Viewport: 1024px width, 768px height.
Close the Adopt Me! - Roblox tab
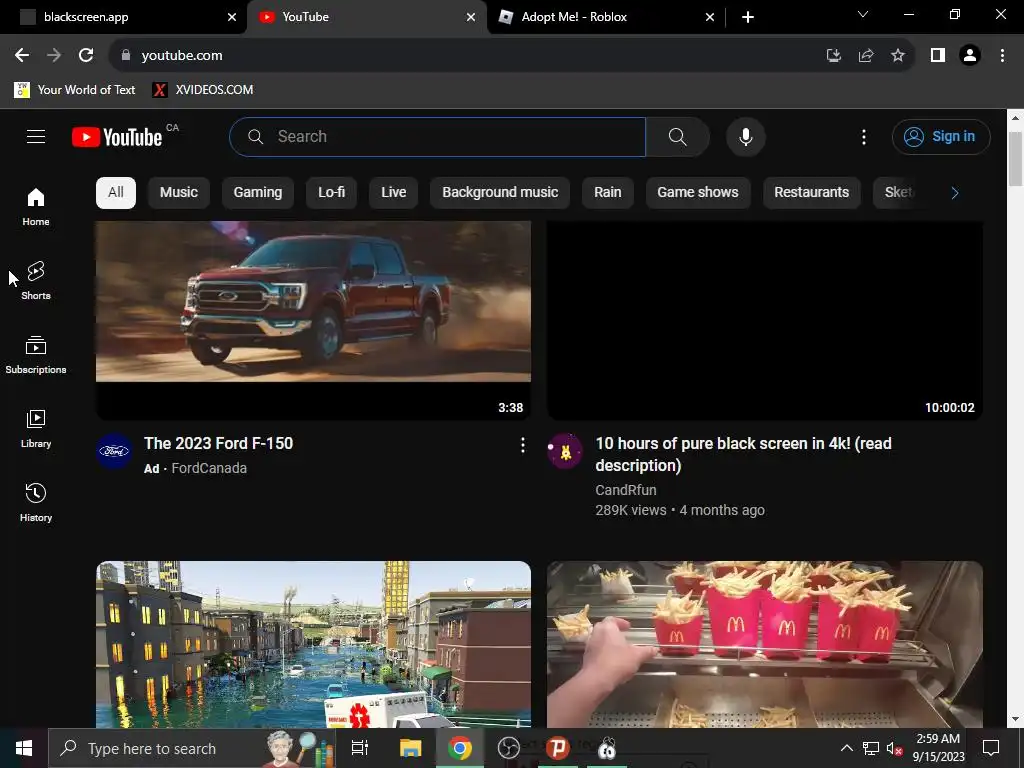710,17
